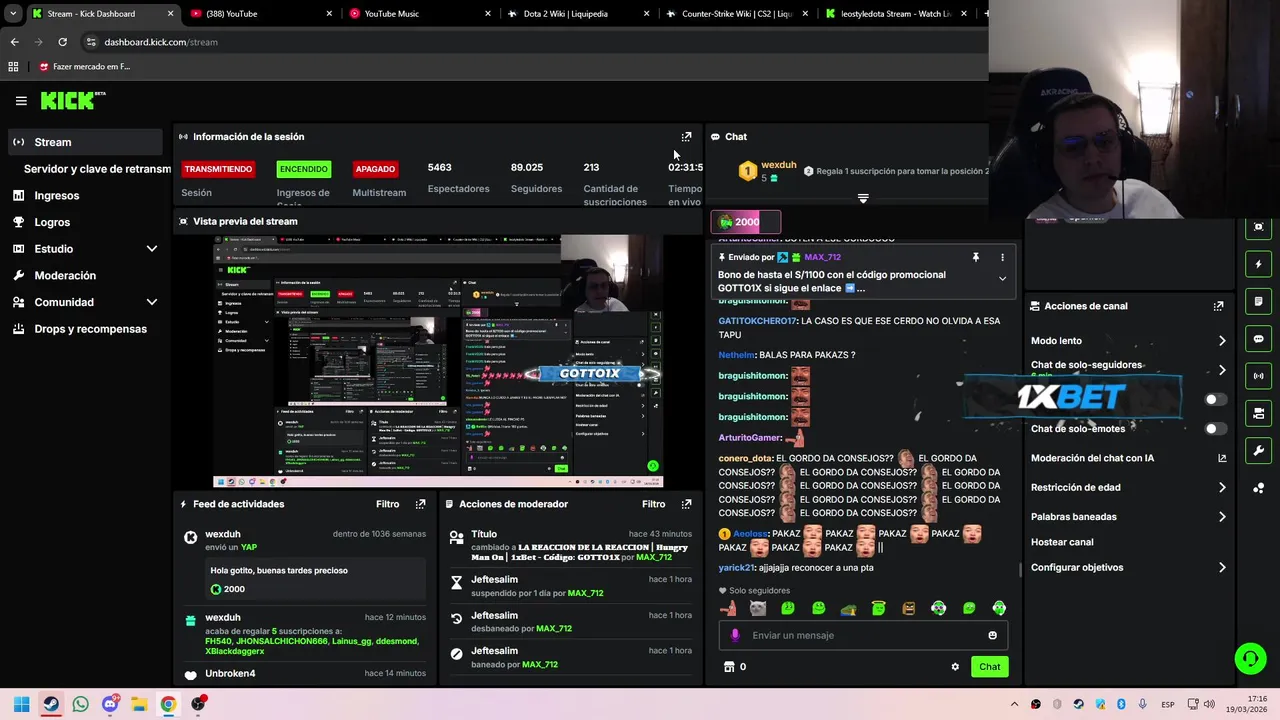
Task: Open wexduh in chat leaderboard
Action: coord(779,165)
